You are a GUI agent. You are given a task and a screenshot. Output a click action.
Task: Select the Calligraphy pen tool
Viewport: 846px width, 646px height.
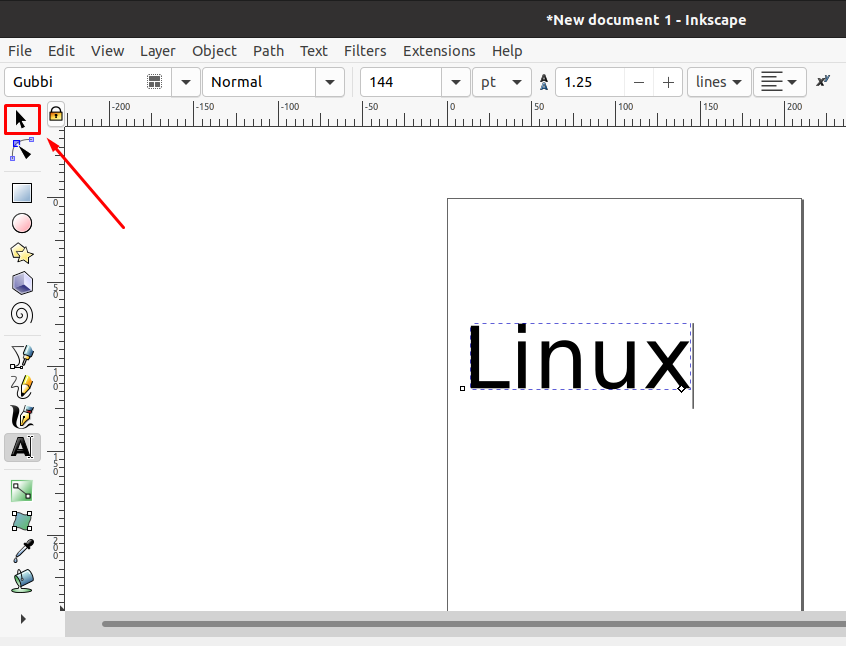[x=21, y=416]
